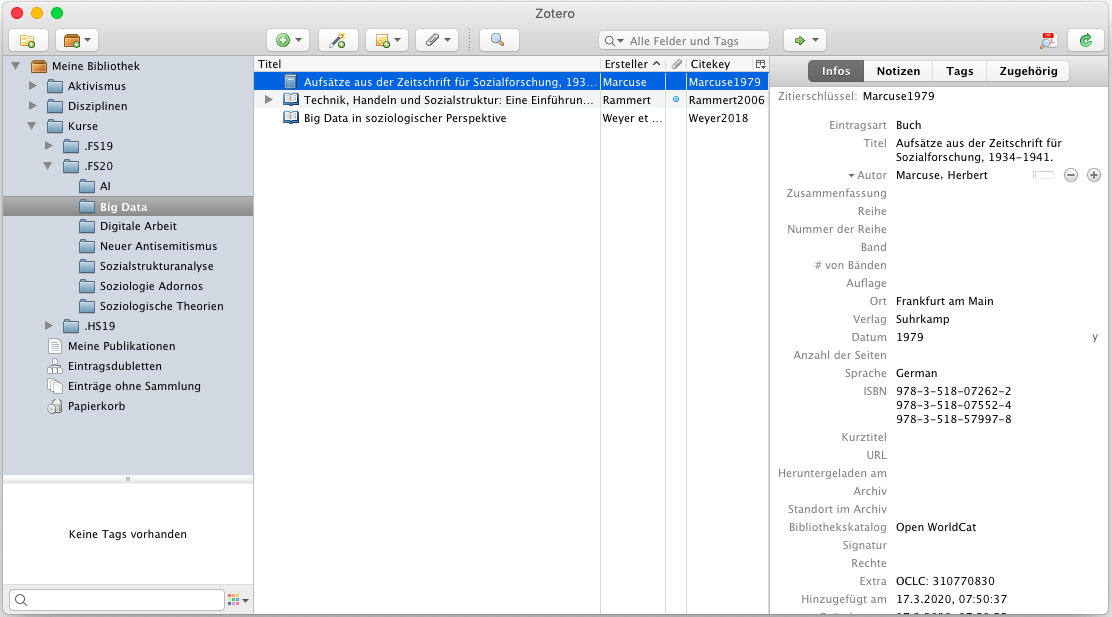Image resolution: width=1112 pixels, height=617 pixels.
Task: Sort by attachment paperclip column header
Action: (x=676, y=64)
